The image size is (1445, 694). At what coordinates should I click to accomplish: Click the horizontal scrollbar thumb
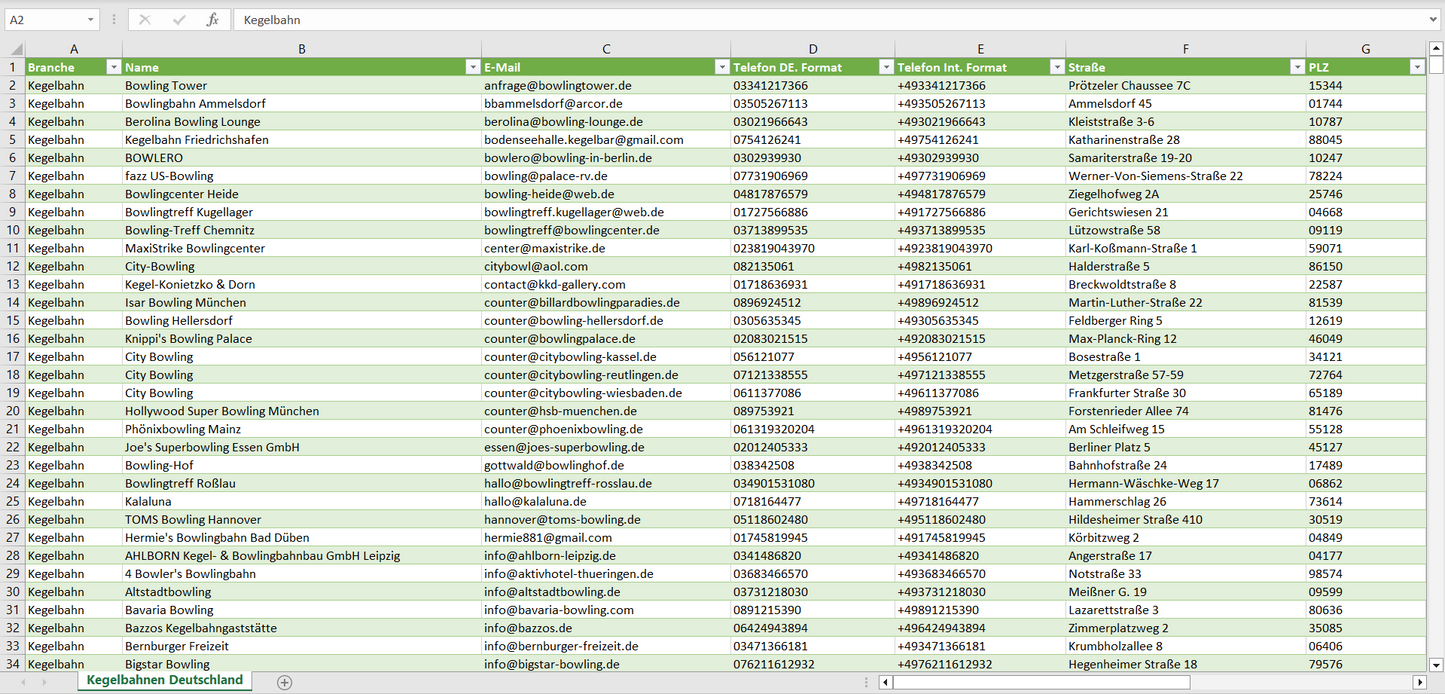1040,682
